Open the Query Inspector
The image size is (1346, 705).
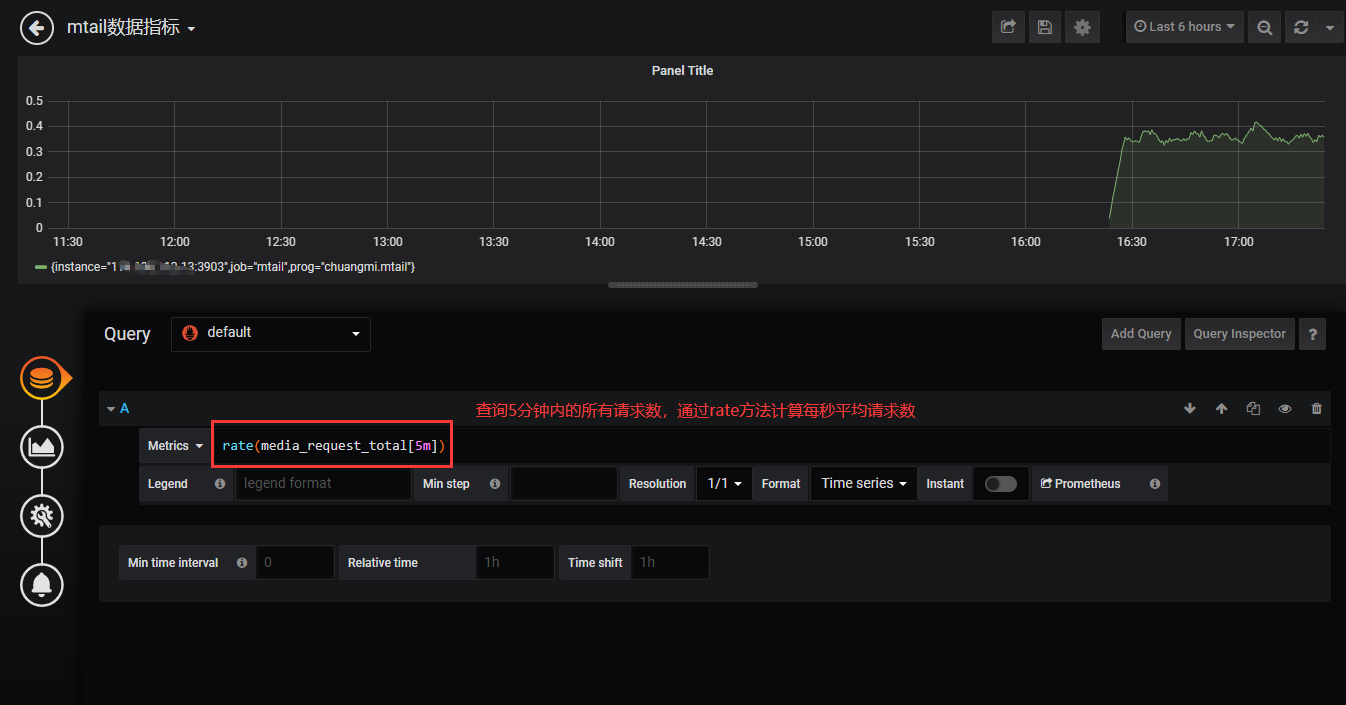(1239, 334)
